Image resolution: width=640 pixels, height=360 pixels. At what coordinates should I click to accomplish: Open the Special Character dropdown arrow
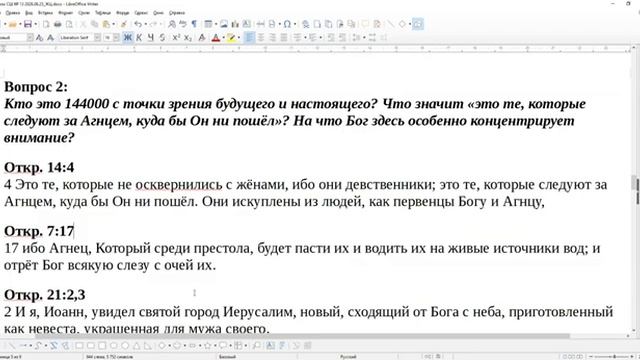point(295,24)
